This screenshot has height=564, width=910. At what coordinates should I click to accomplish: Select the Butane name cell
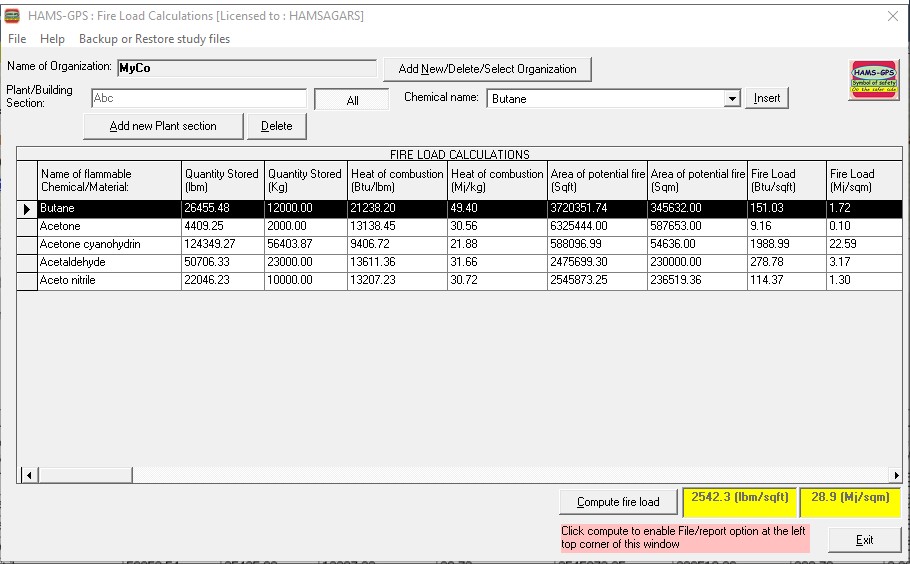click(x=109, y=208)
